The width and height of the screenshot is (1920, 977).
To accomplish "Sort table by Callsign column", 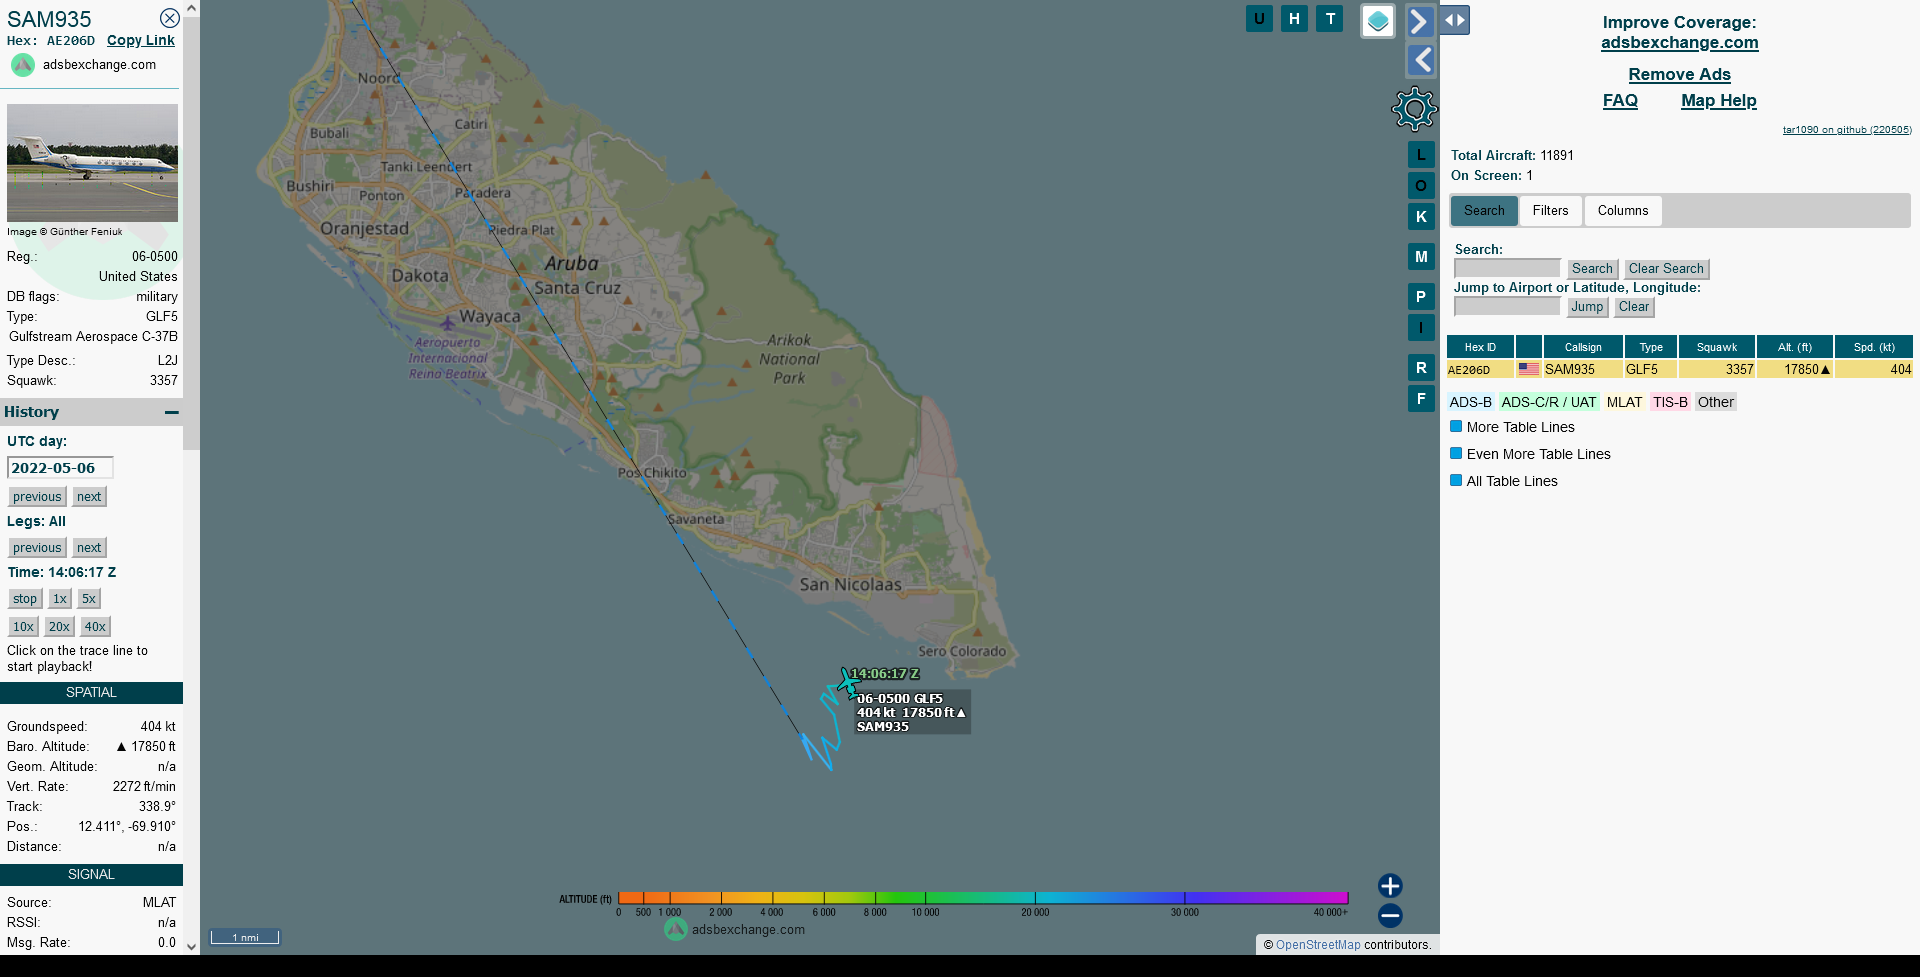I will pos(1583,347).
